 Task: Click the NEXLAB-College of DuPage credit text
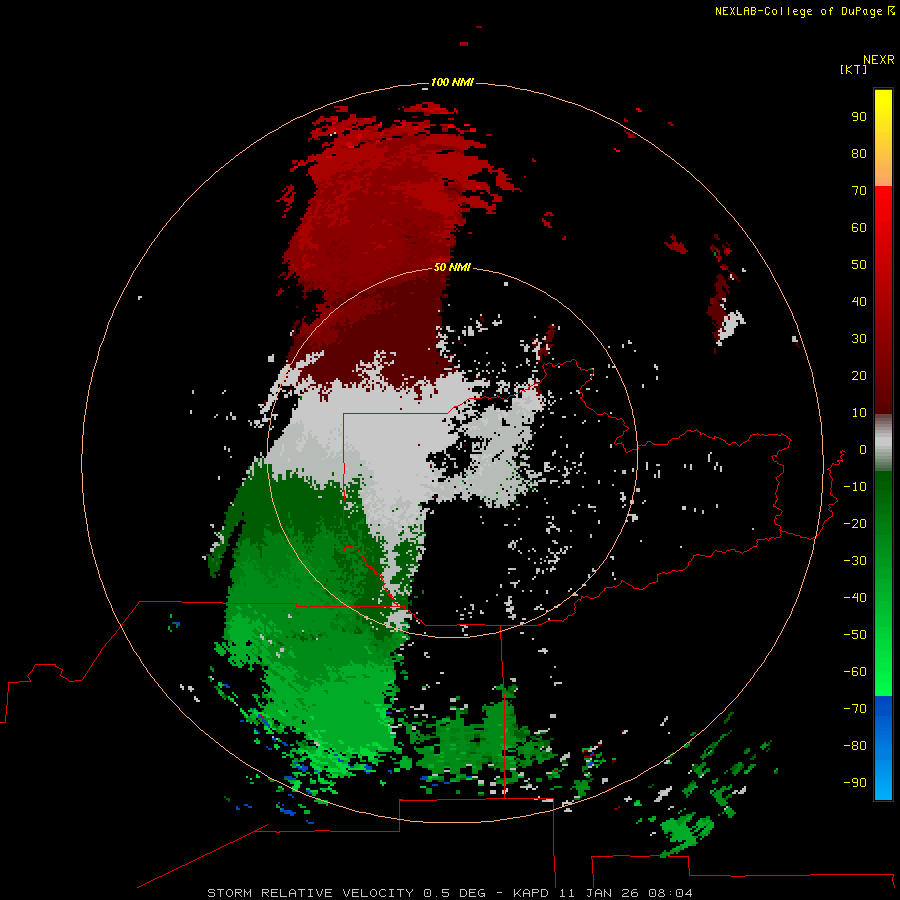804,11
